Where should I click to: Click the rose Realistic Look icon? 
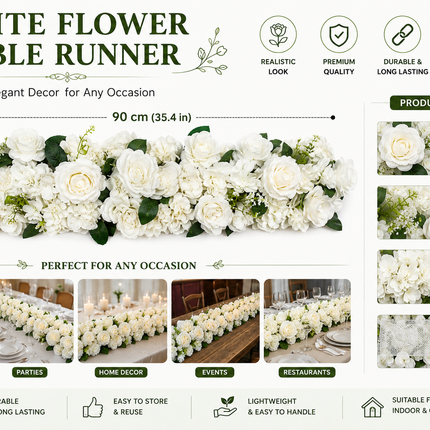click(x=278, y=34)
